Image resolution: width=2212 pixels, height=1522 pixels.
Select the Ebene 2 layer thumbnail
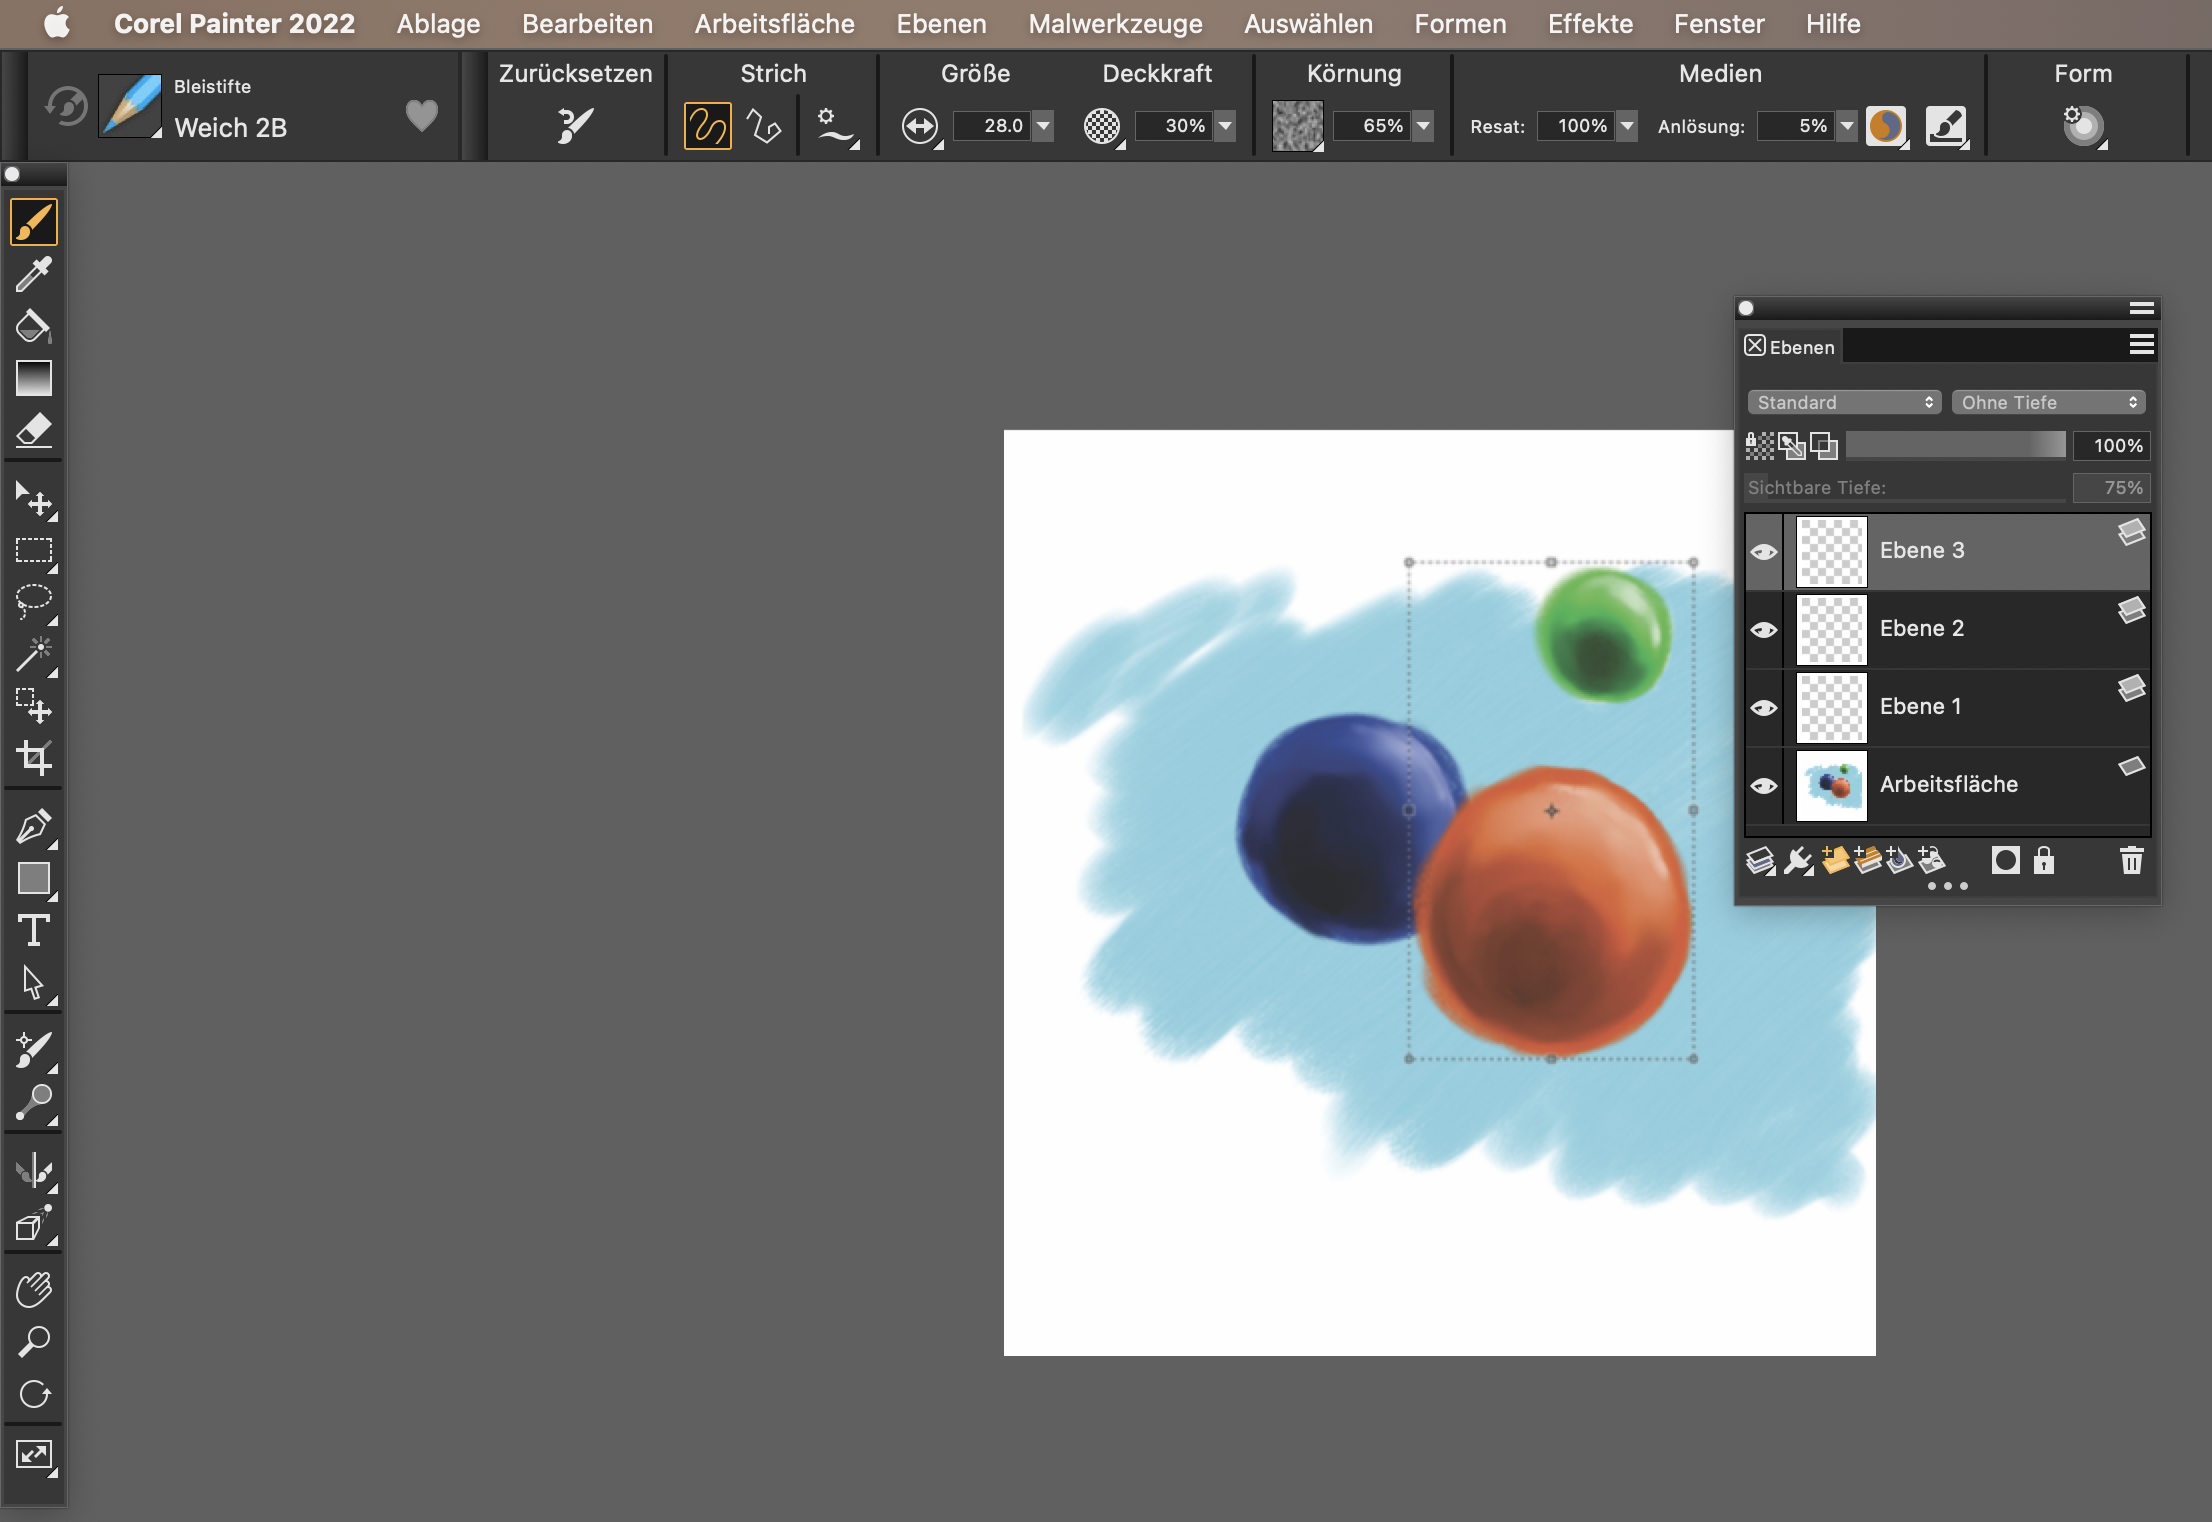(x=1831, y=630)
